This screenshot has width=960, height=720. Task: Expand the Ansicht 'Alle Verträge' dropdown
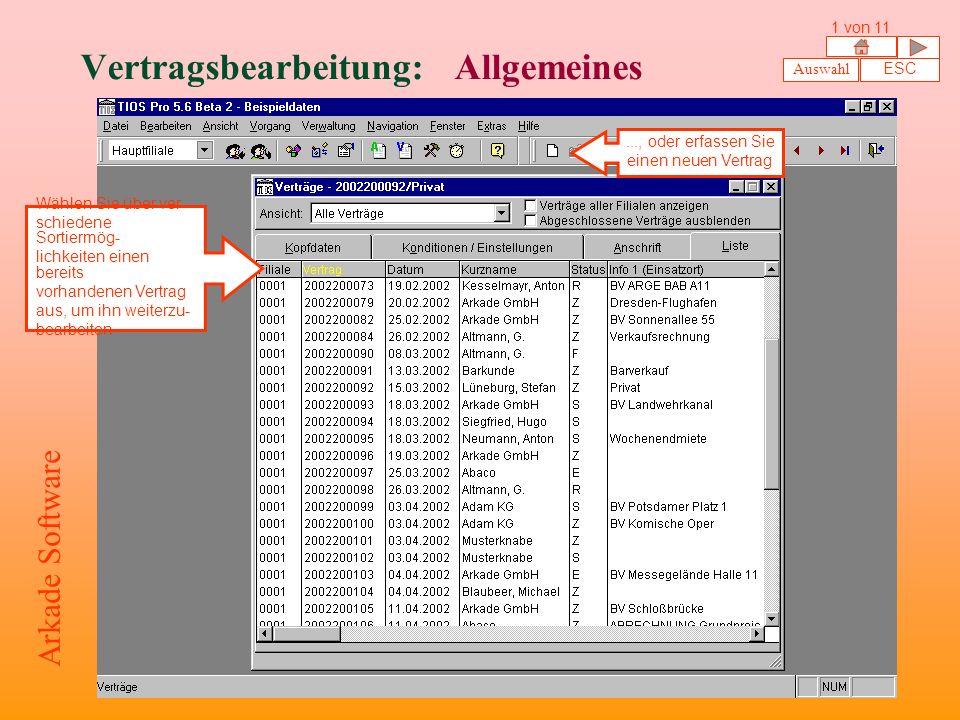click(x=501, y=213)
